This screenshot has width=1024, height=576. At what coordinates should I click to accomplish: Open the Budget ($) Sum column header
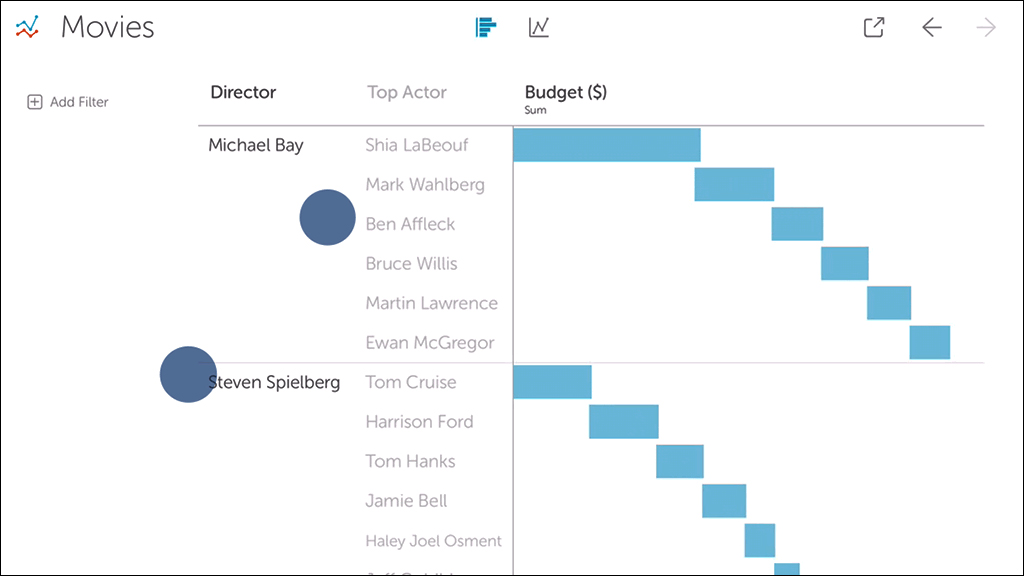pos(566,97)
